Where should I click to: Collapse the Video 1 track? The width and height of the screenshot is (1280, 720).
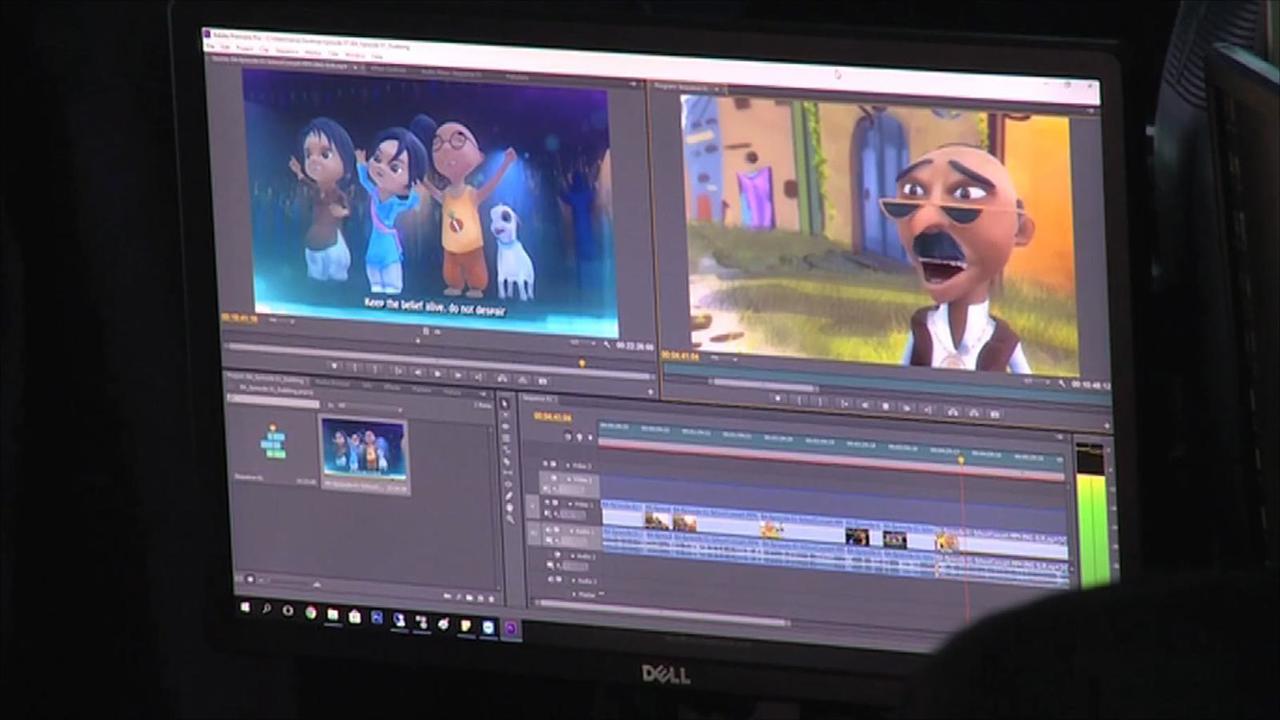(570, 504)
